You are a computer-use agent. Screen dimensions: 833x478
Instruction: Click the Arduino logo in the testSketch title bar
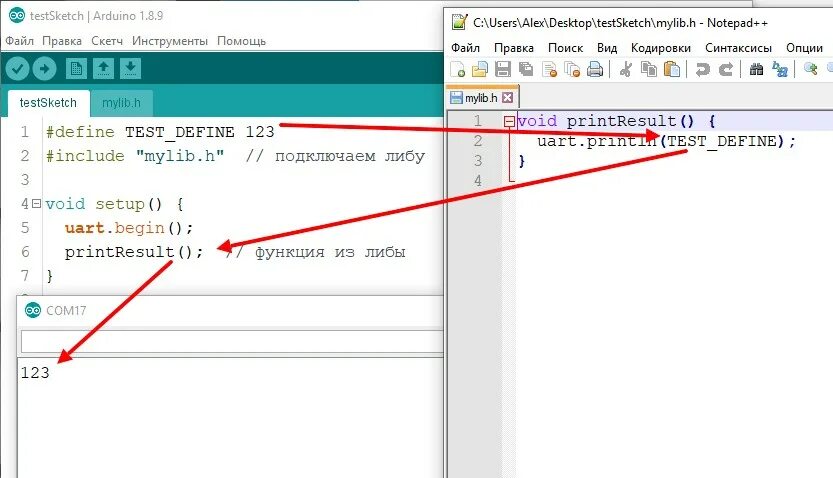coord(16,15)
